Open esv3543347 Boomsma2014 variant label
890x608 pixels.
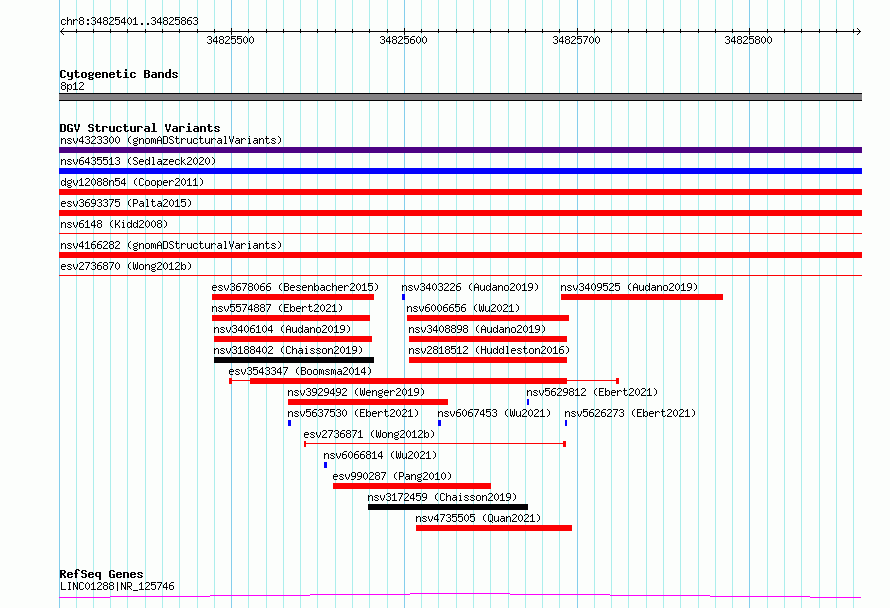(x=300, y=371)
